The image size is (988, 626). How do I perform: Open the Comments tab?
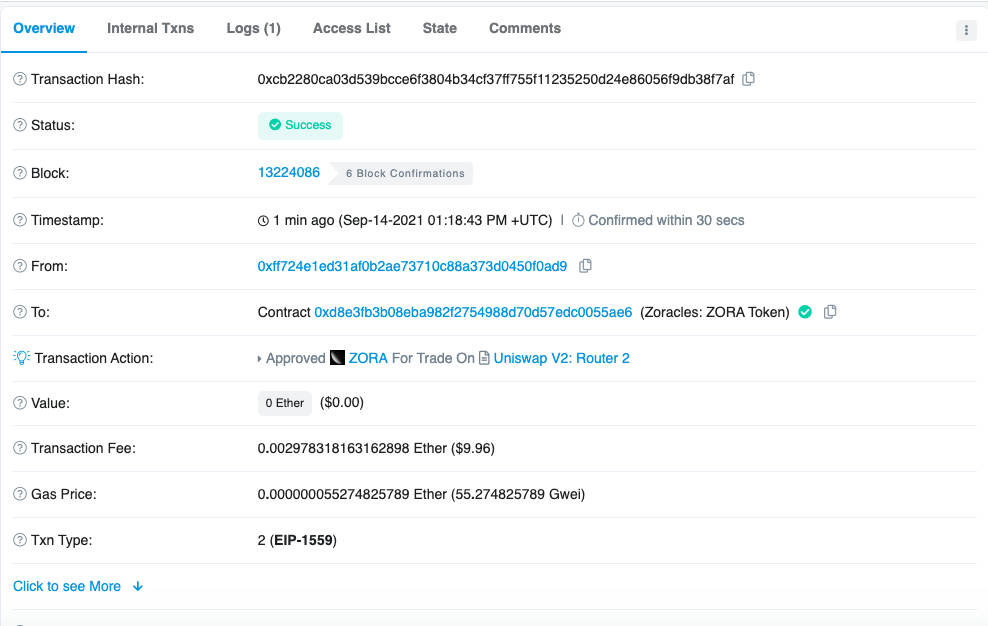pos(525,28)
